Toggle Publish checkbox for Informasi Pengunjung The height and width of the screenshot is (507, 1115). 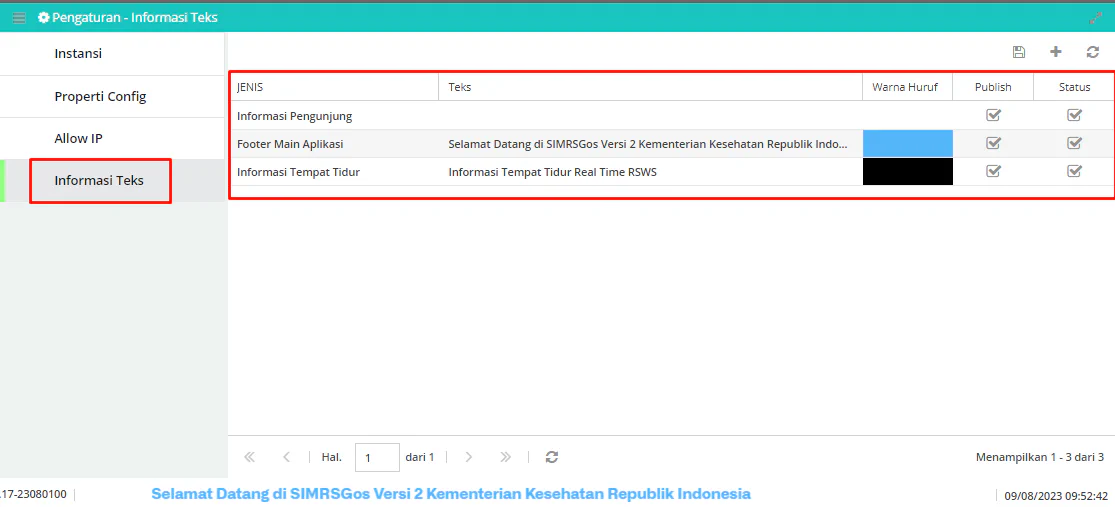993,115
